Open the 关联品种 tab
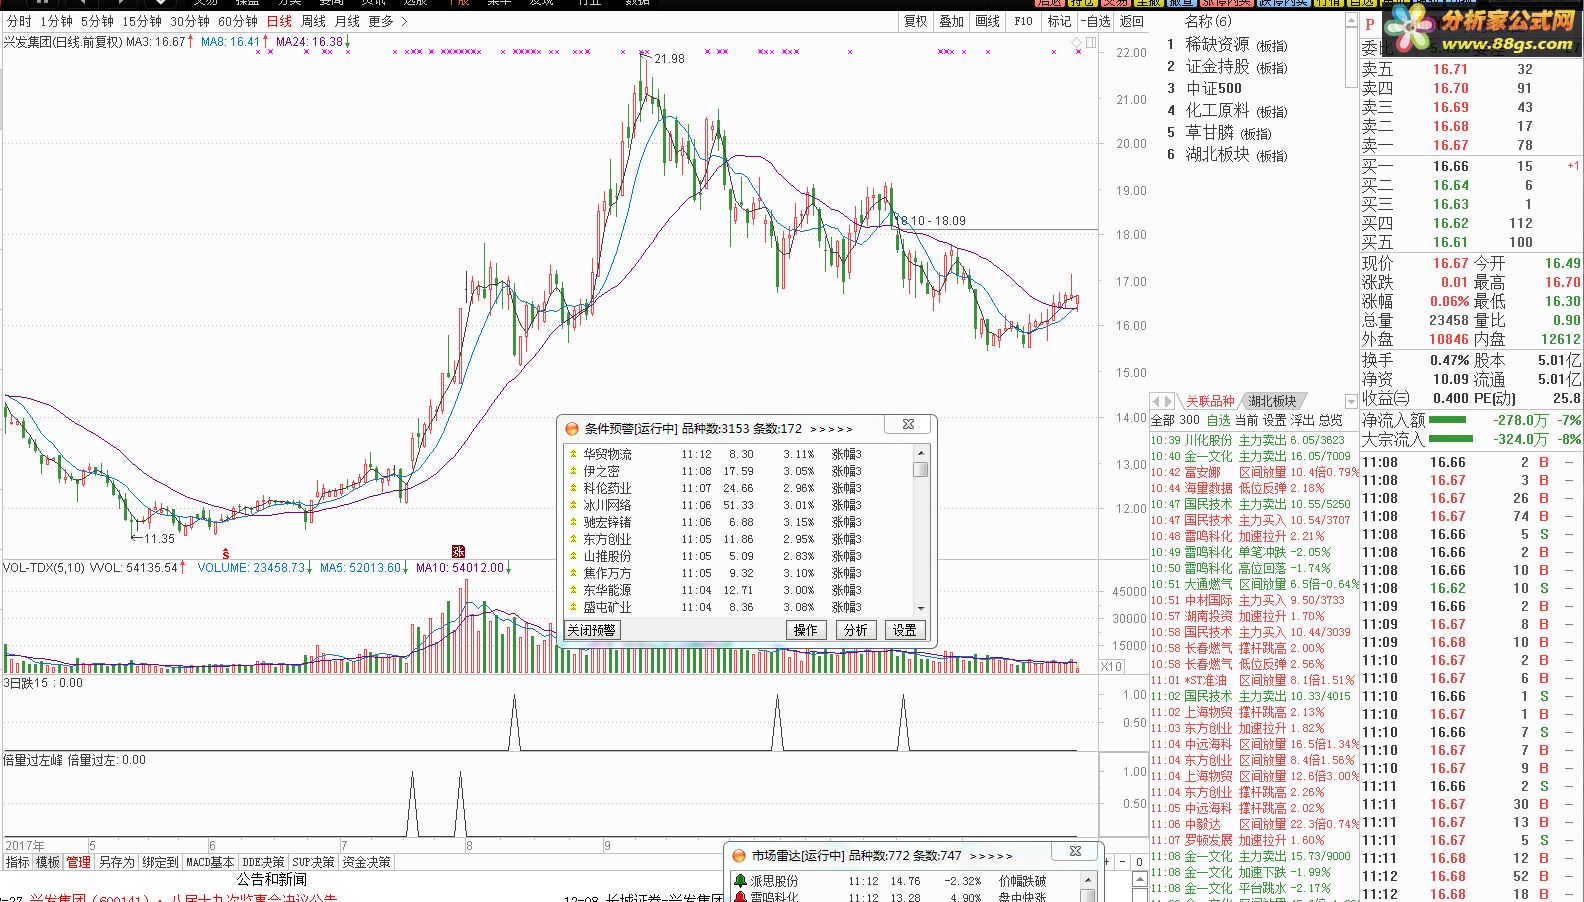This screenshot has width=1584, height=902. 1210,401
